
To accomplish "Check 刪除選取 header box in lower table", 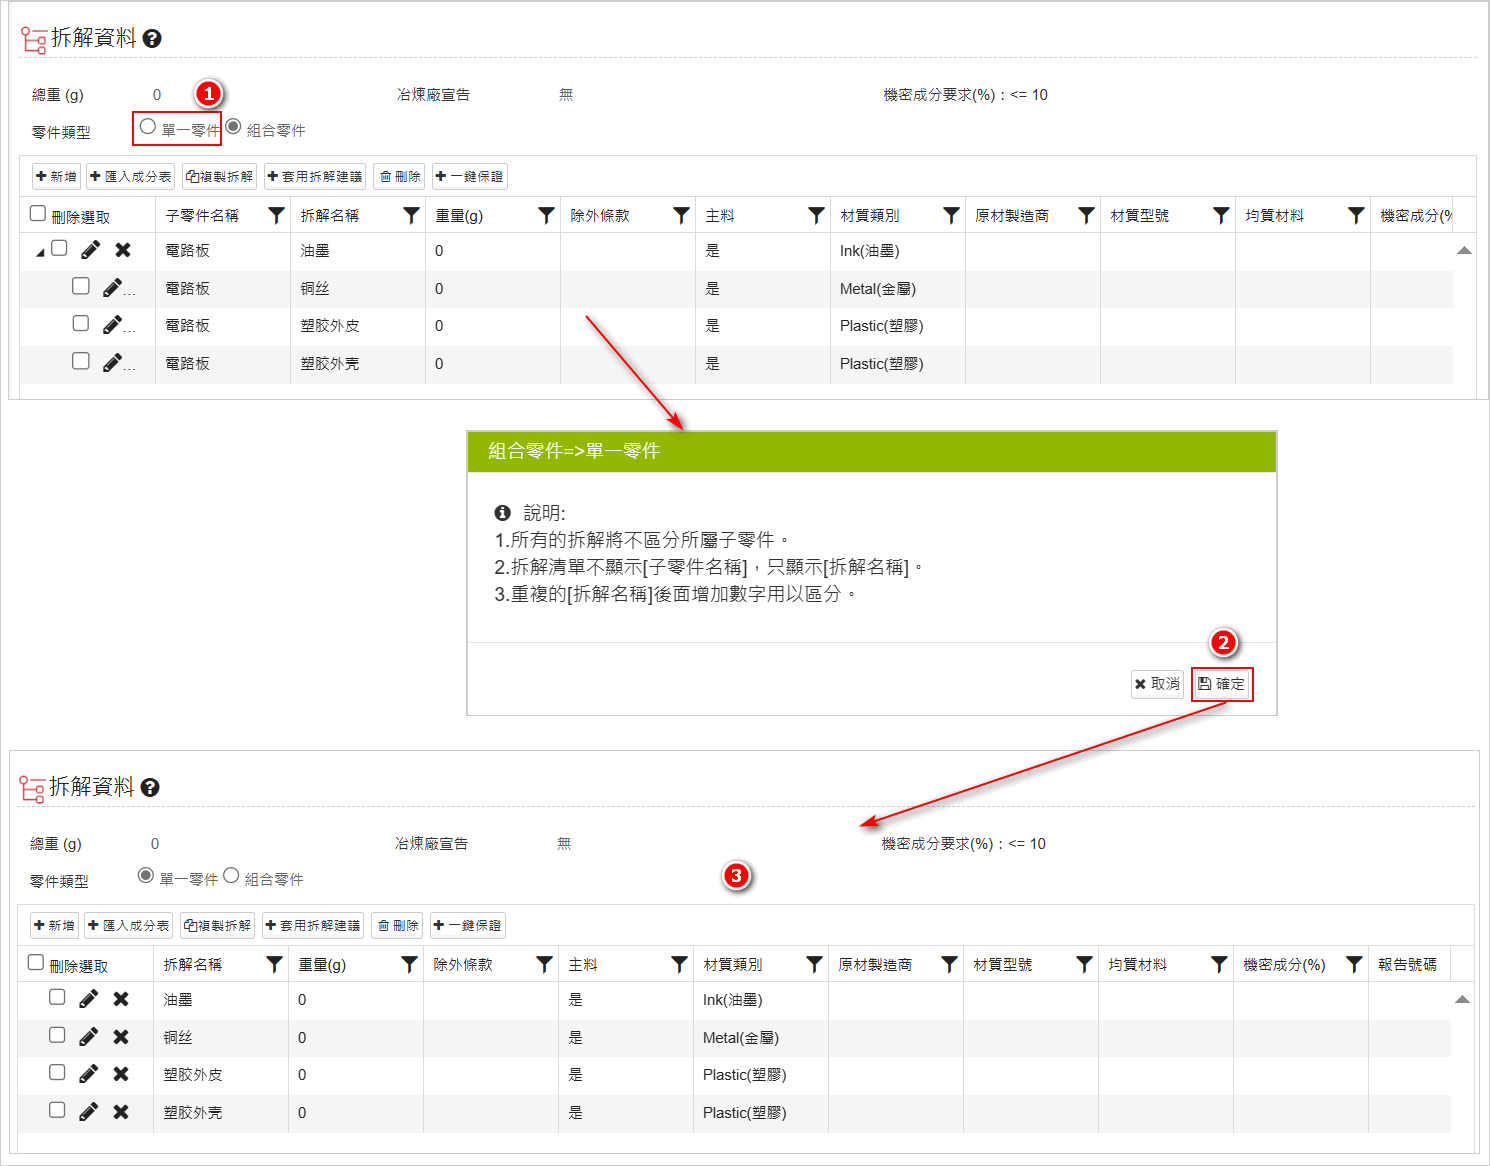I will [36, 963].
